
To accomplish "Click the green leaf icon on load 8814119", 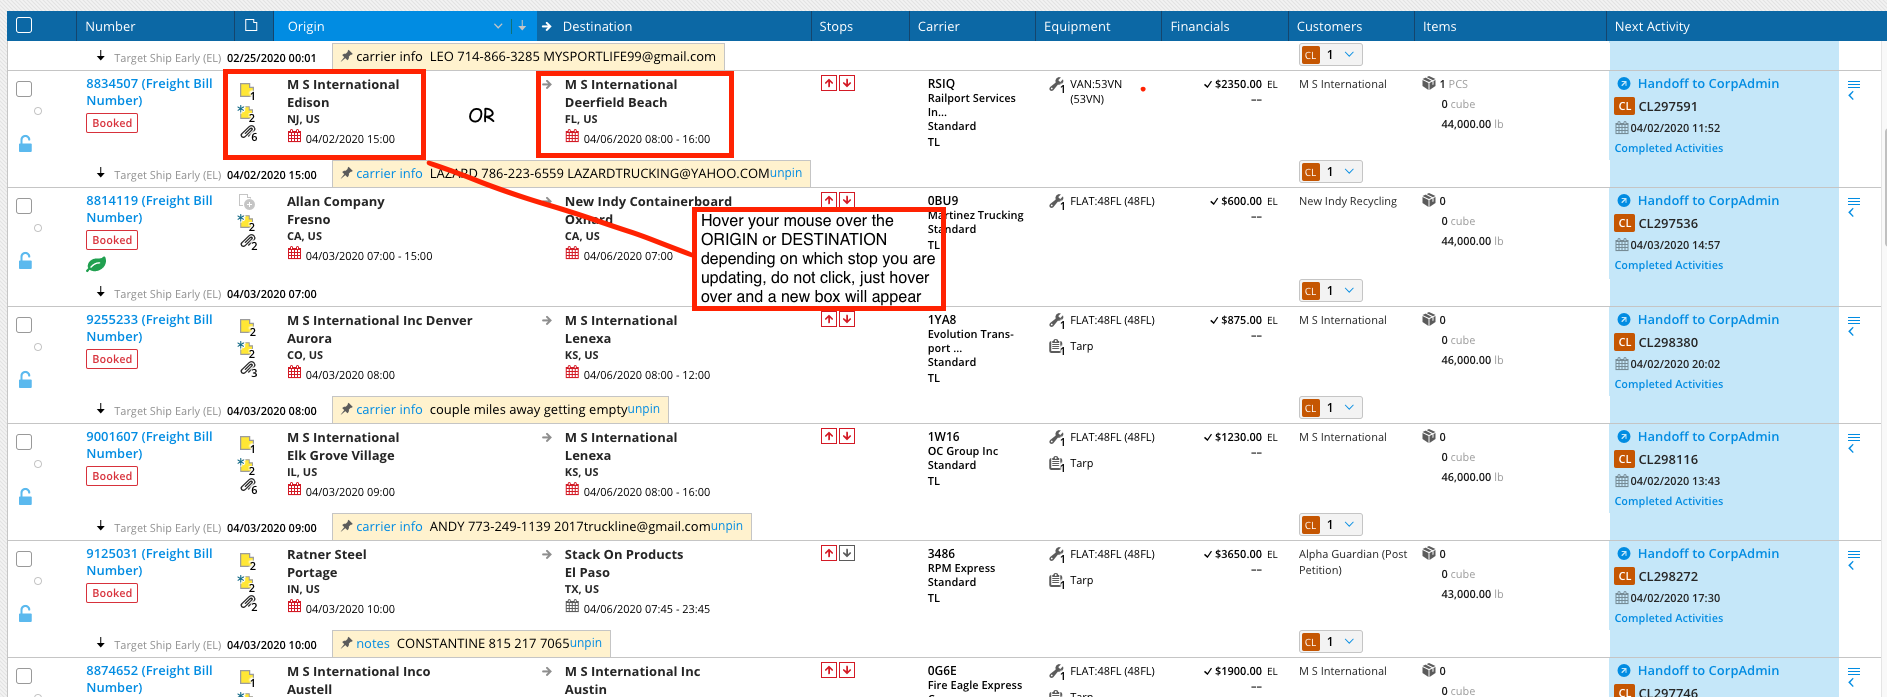I will point(96,265).
